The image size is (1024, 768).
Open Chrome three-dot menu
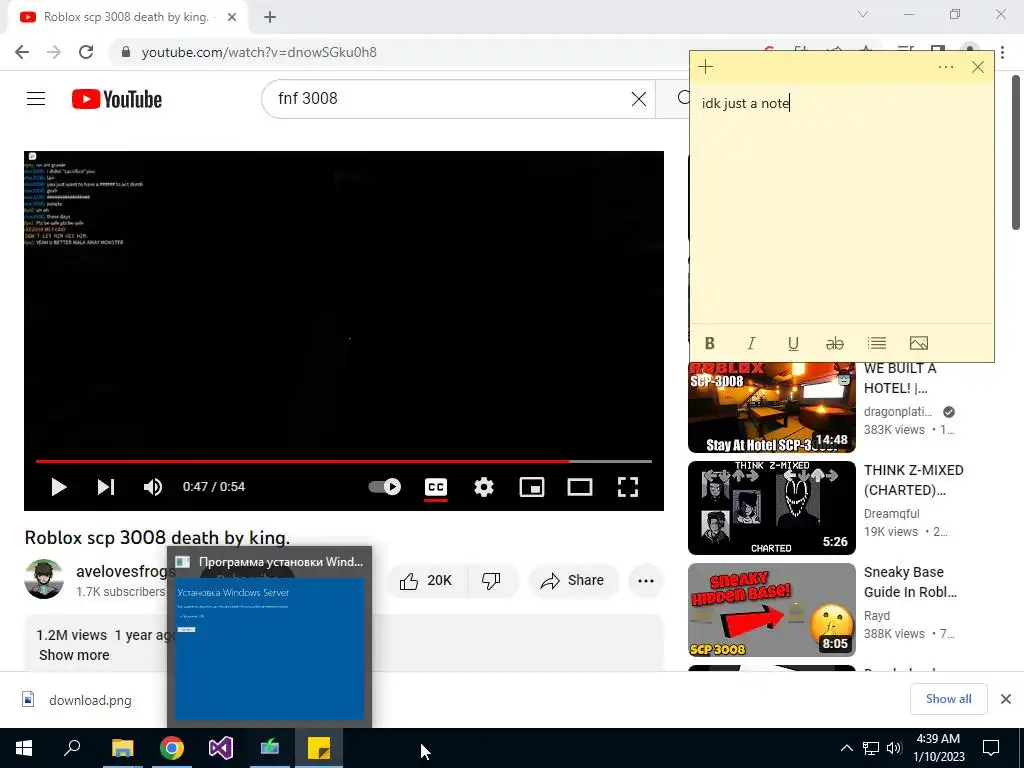(x=1002, y=52)
